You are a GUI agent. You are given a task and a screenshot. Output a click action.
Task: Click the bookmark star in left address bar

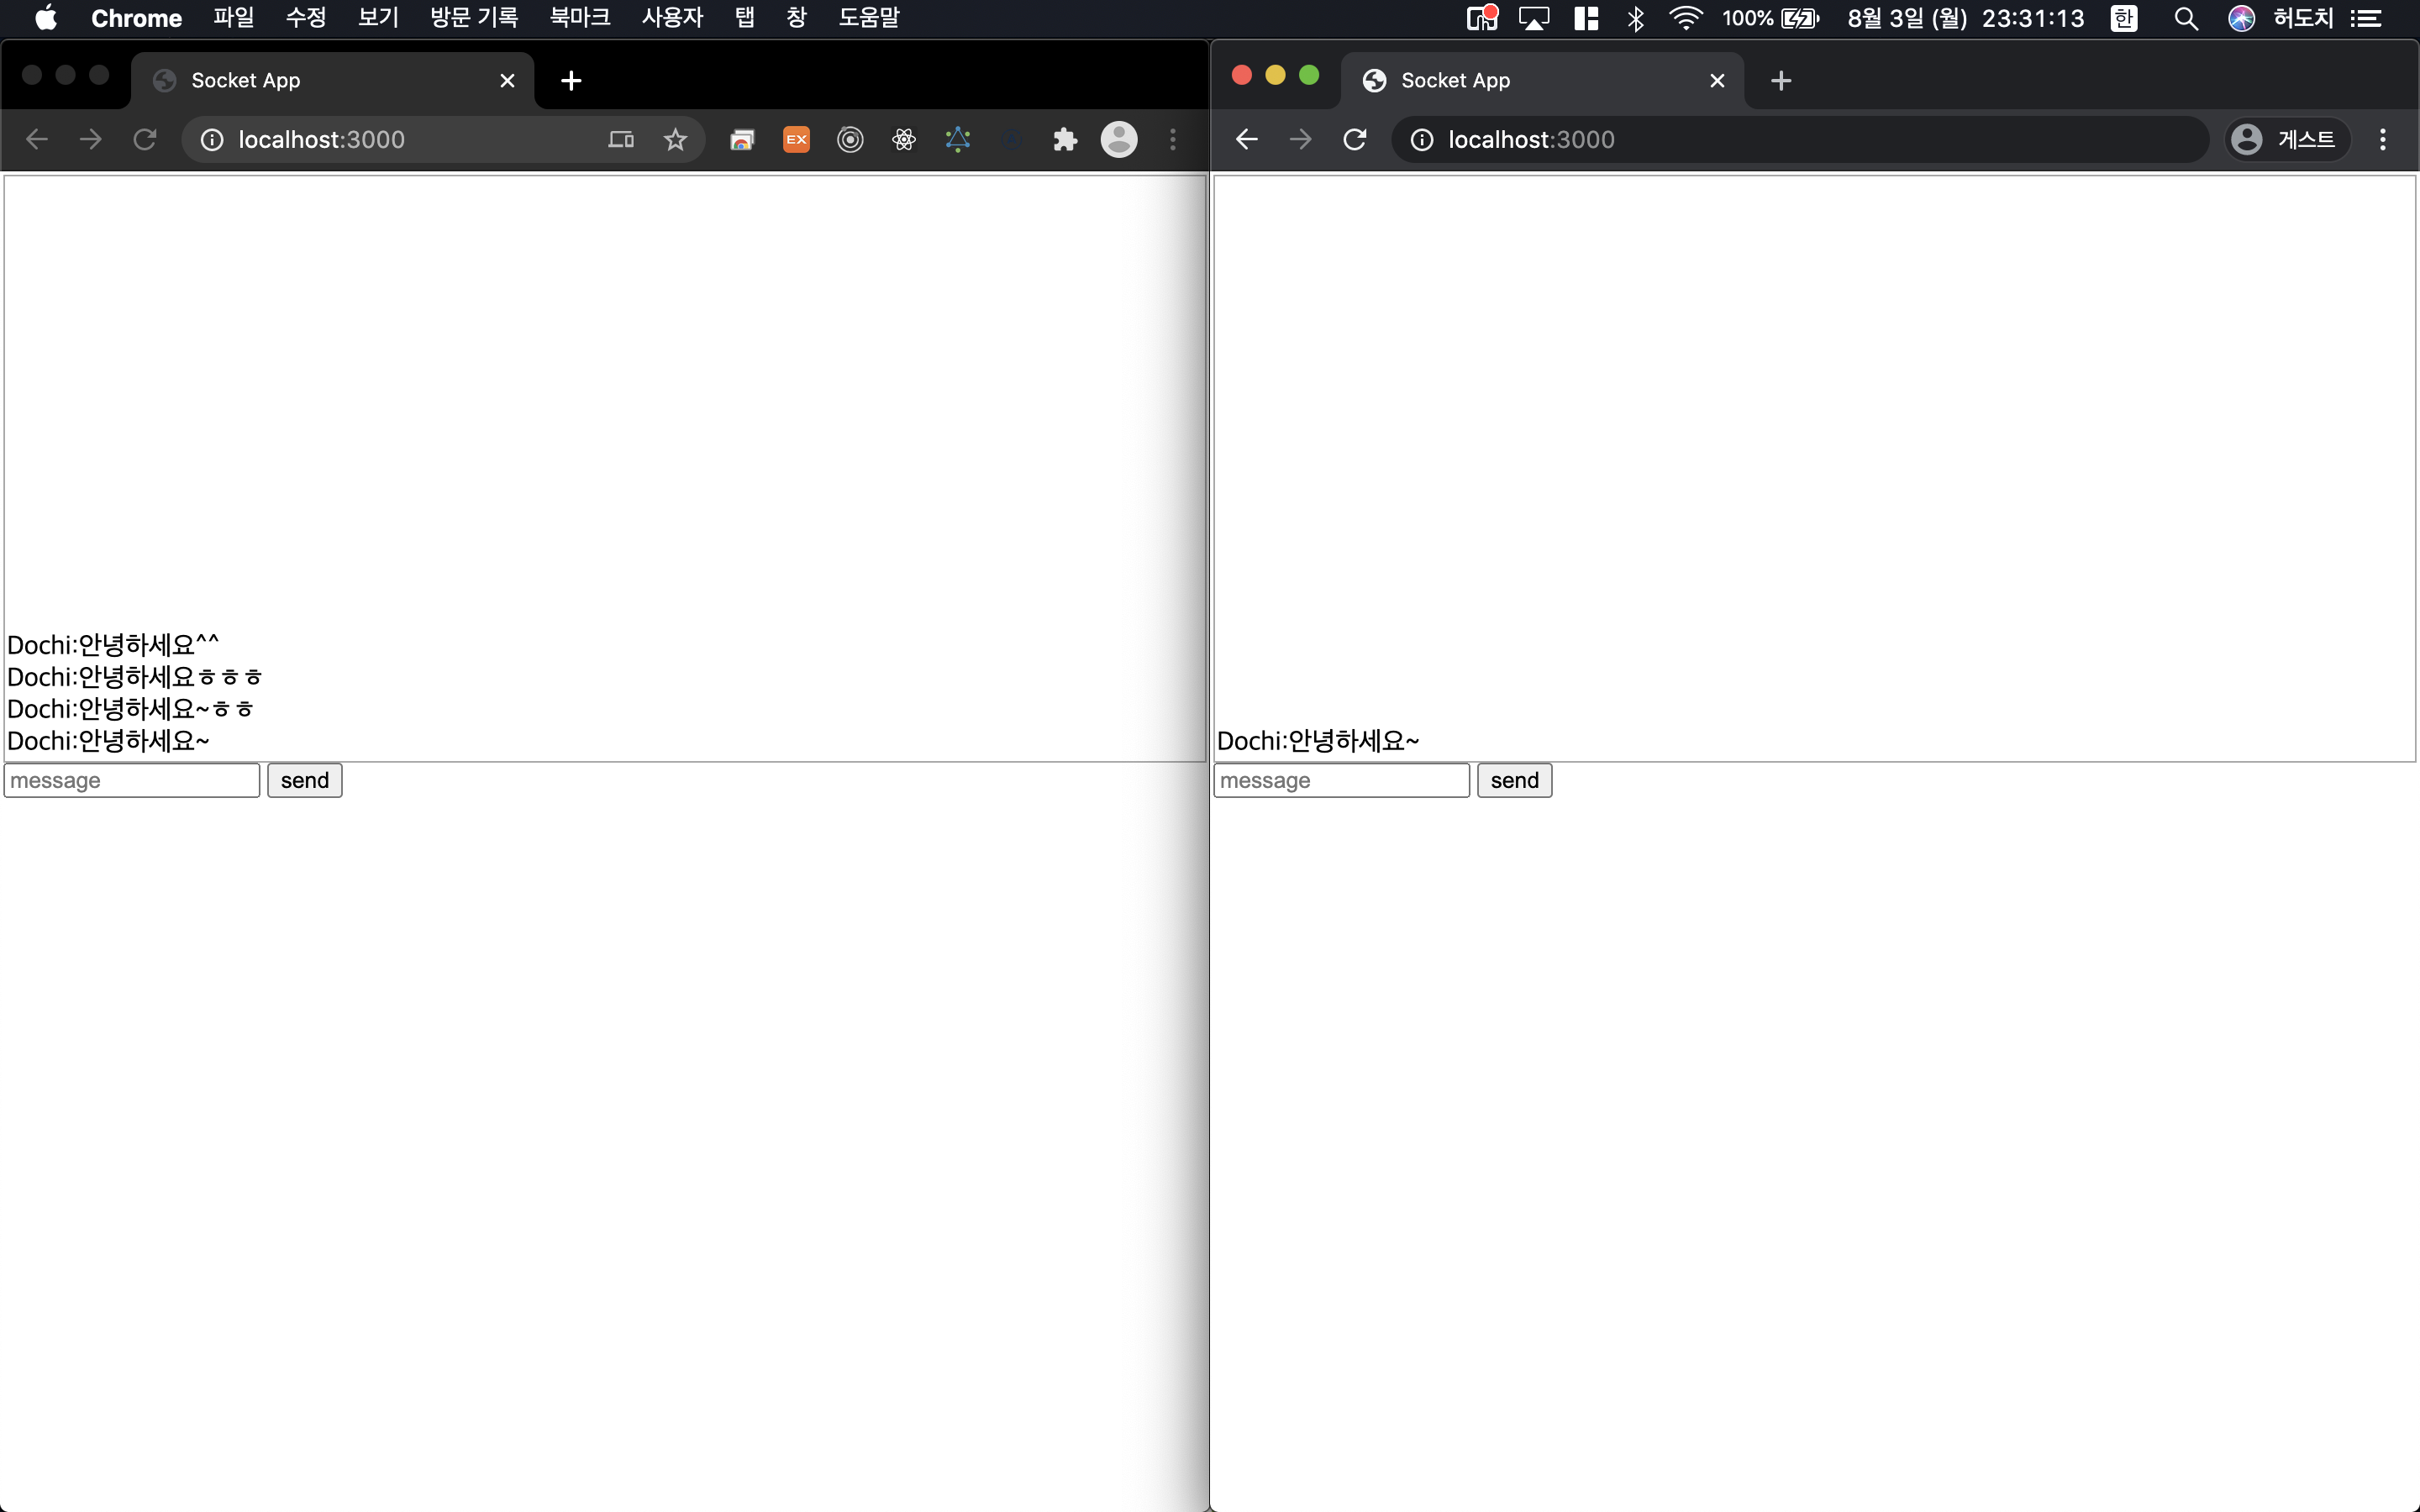point(675,139)
